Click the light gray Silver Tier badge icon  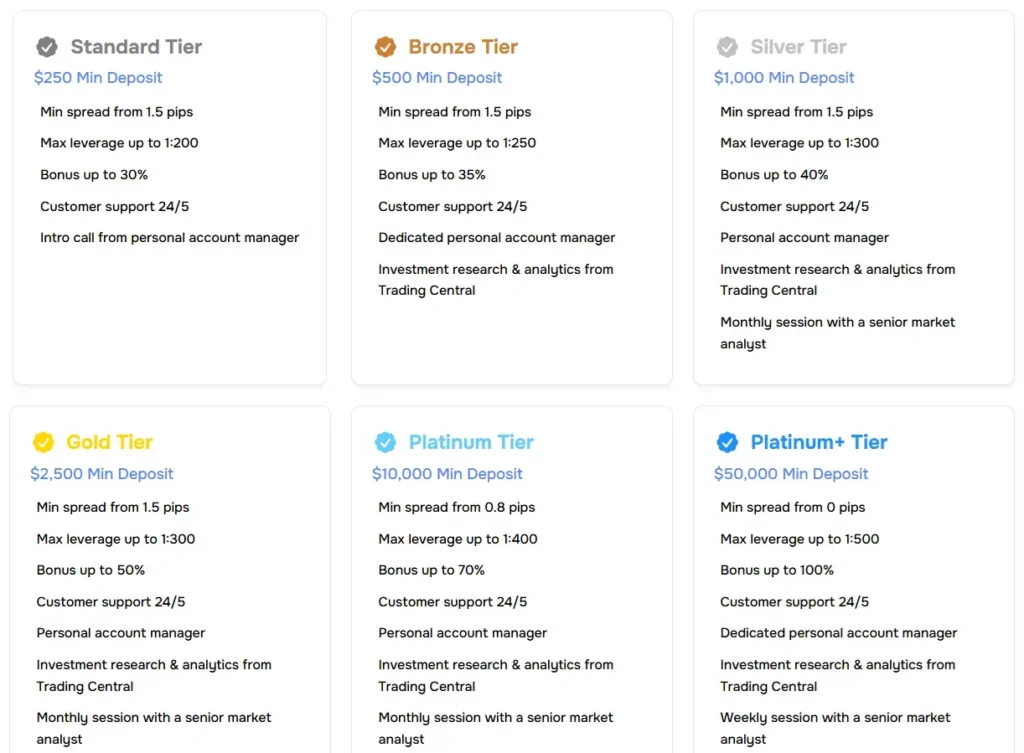point(727,47)
